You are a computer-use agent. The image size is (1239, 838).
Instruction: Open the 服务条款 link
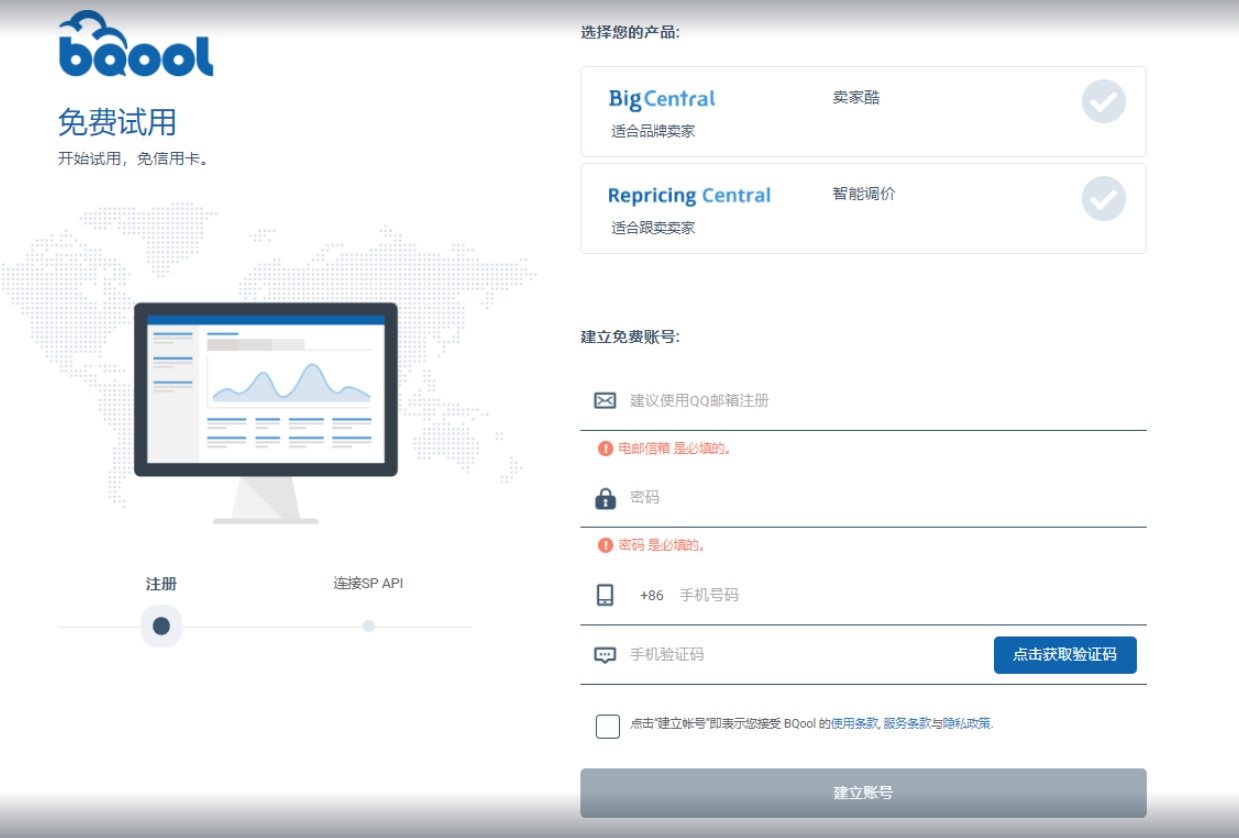coord(907,723)
